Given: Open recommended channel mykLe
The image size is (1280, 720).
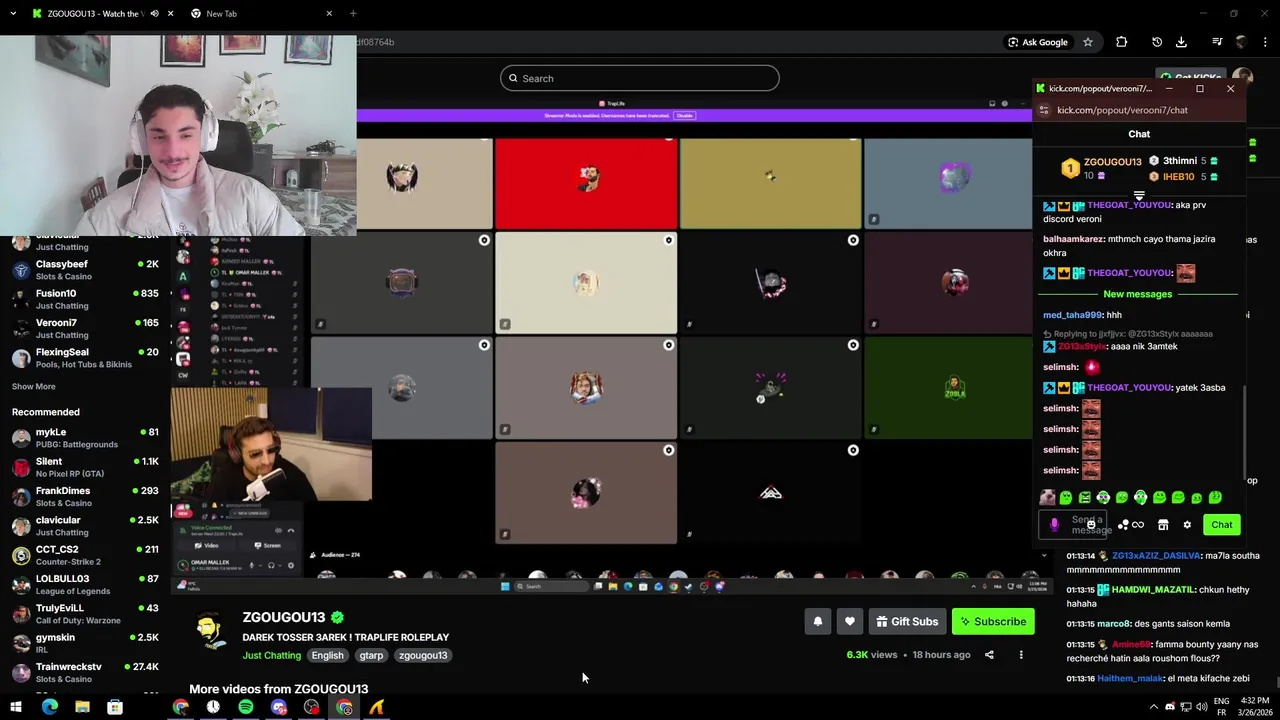Looking at the screenshot, I should point(85,438).
